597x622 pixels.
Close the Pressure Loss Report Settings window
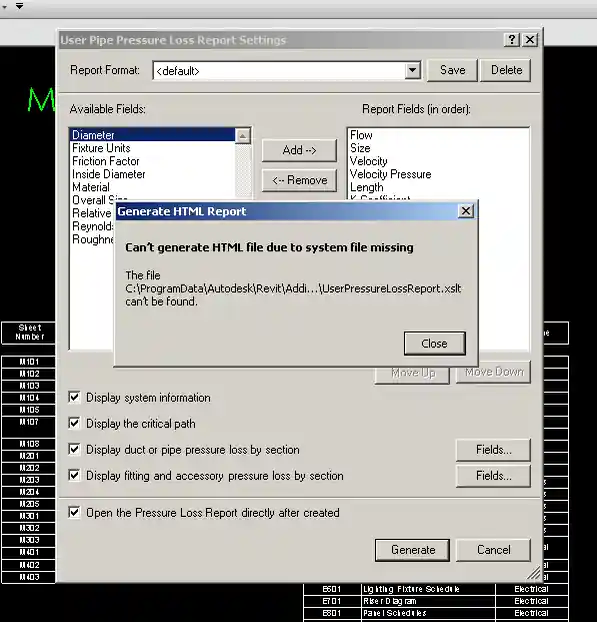point(530,40)
